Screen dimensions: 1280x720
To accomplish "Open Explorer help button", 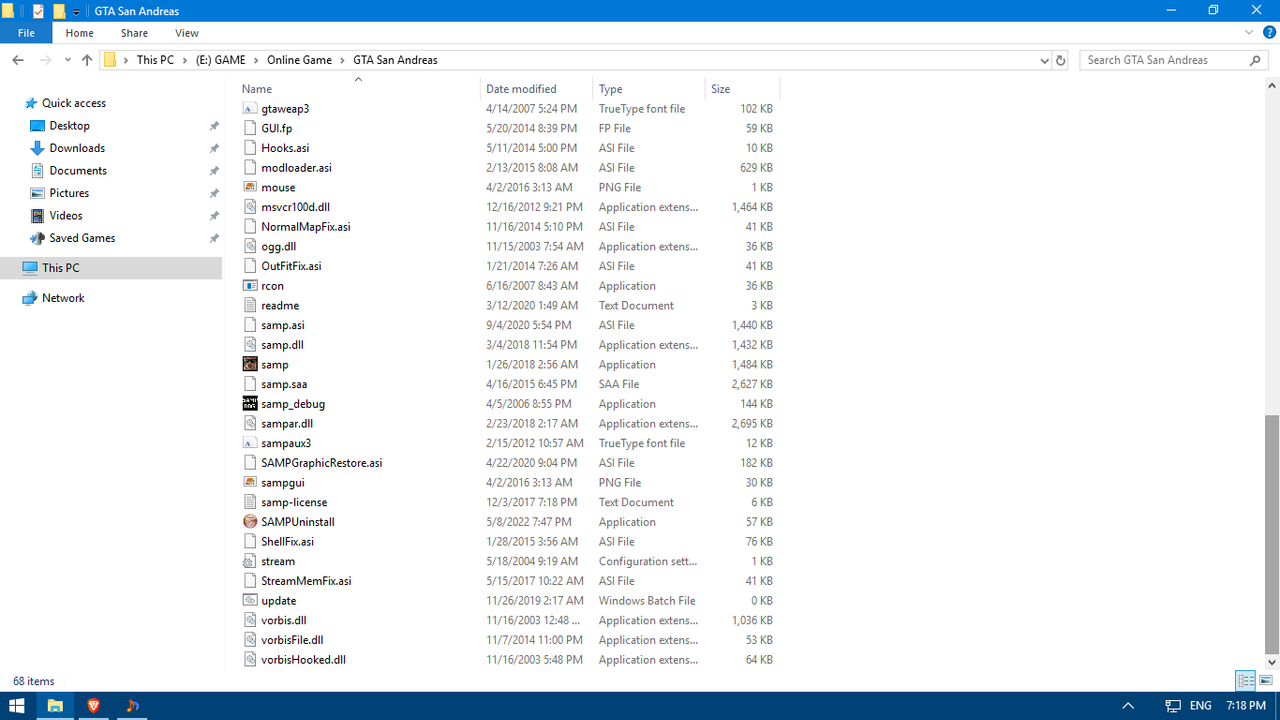I will click(x=1267, y=33).
